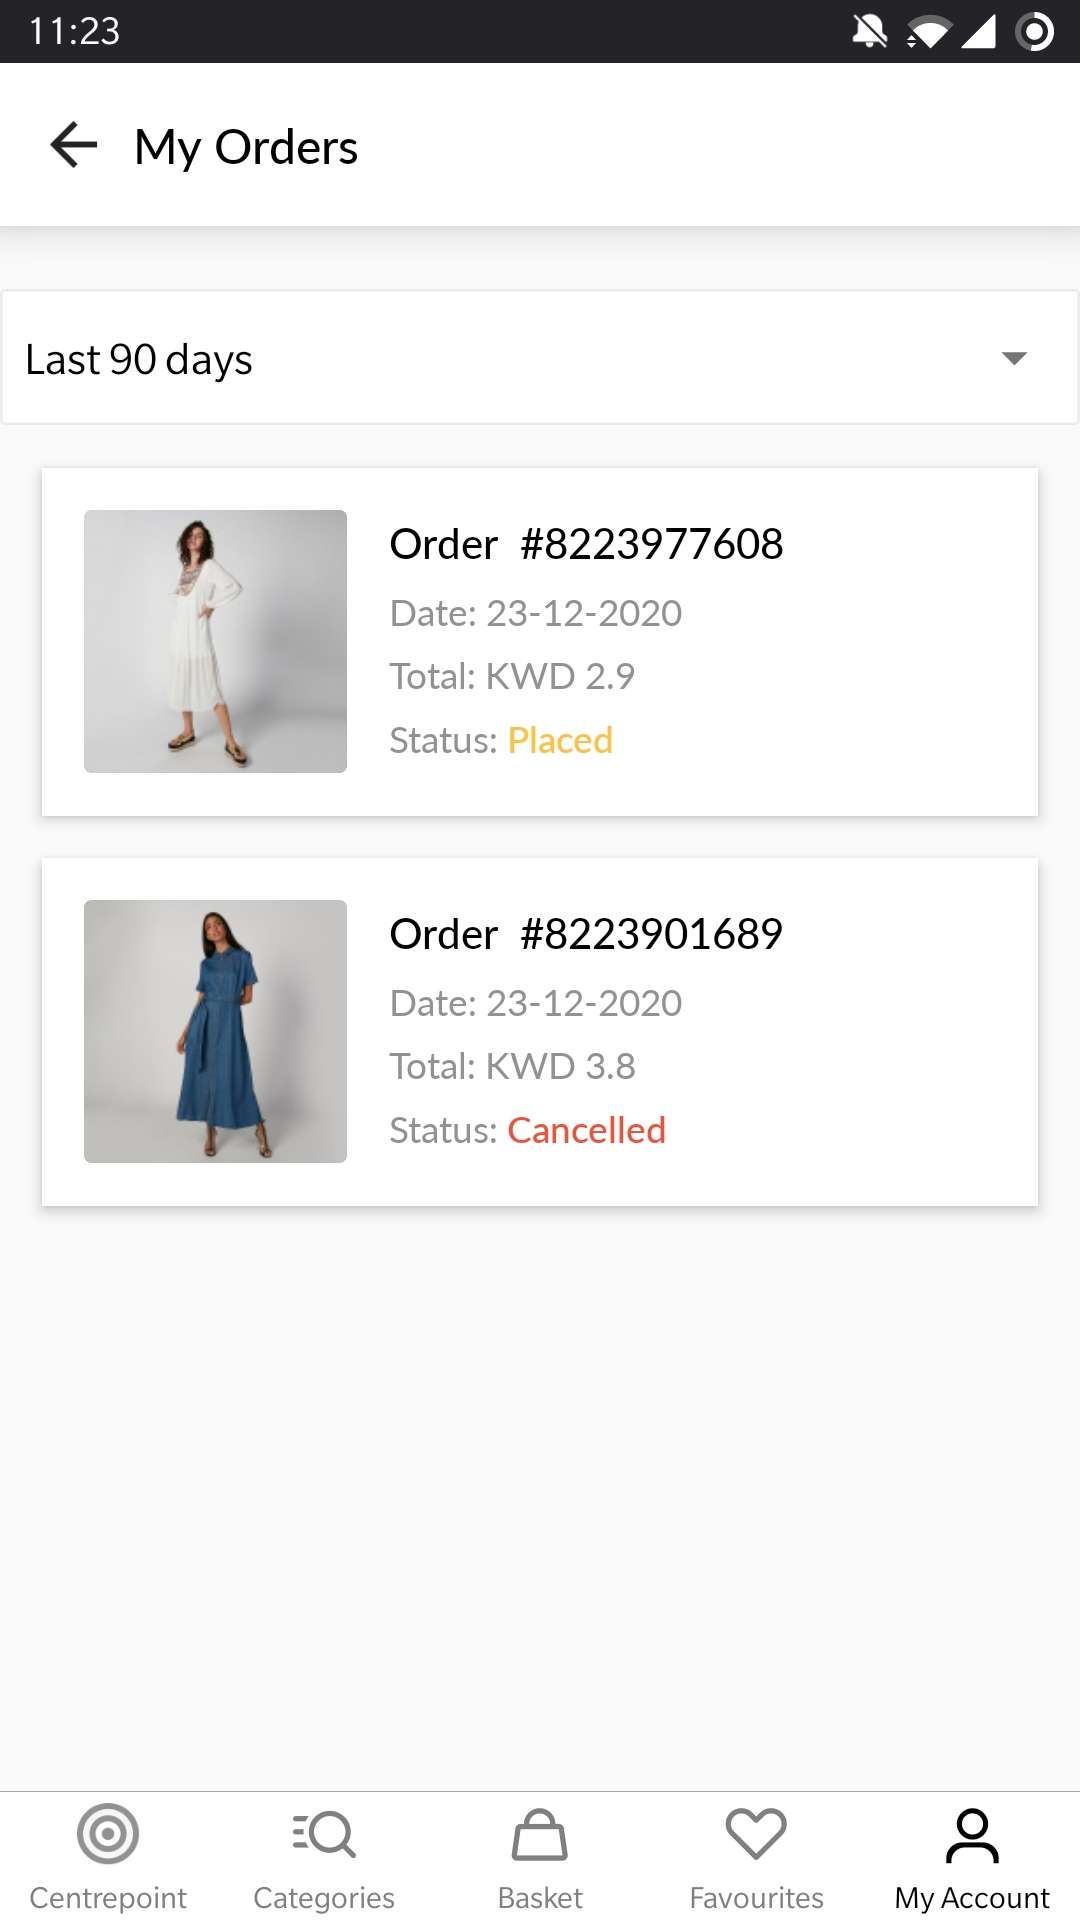
Task: Open Order #8223901689 details
Action: click(x=586, y=934)
